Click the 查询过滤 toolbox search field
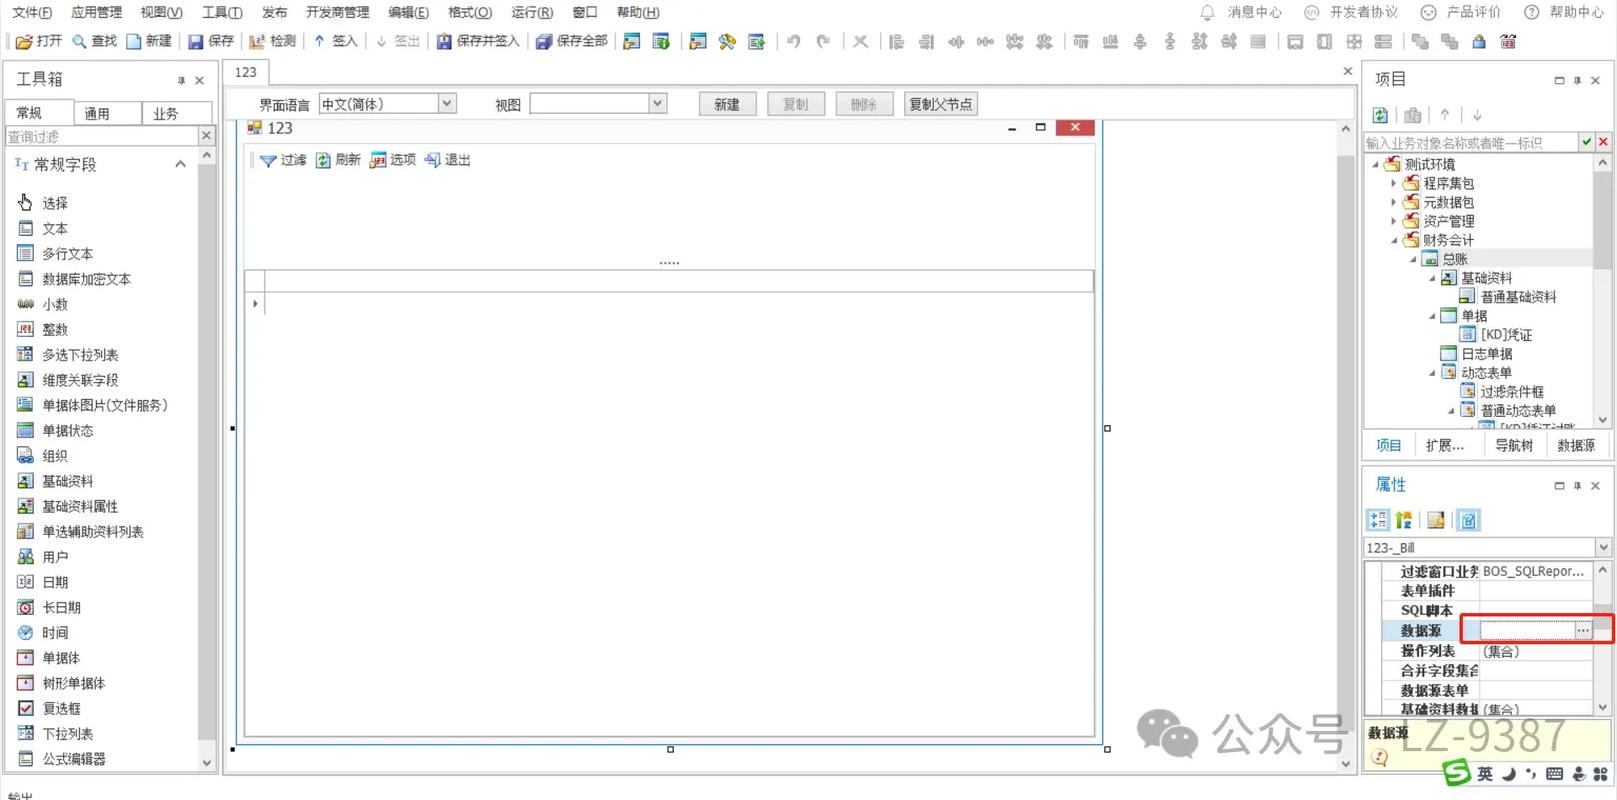Viewport: 1617px width, 800px height. (x=101, y=136)
